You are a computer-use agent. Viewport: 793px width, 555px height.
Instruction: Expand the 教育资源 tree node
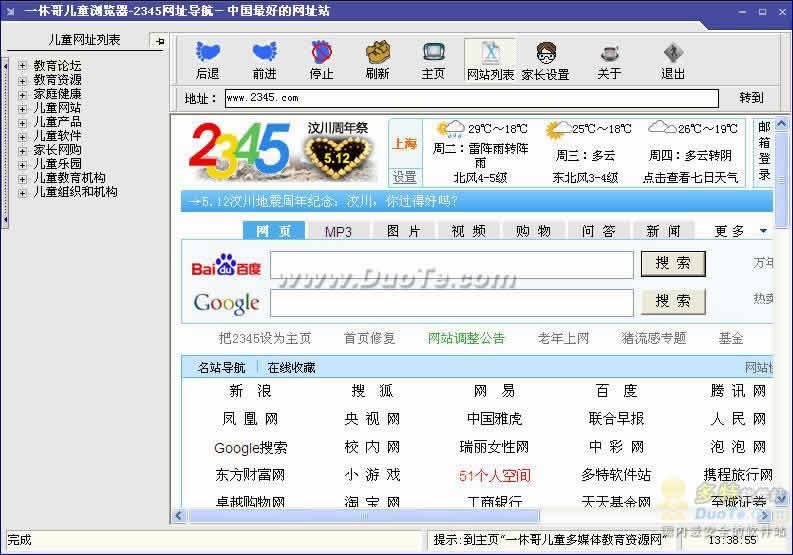tap(22, 80)
